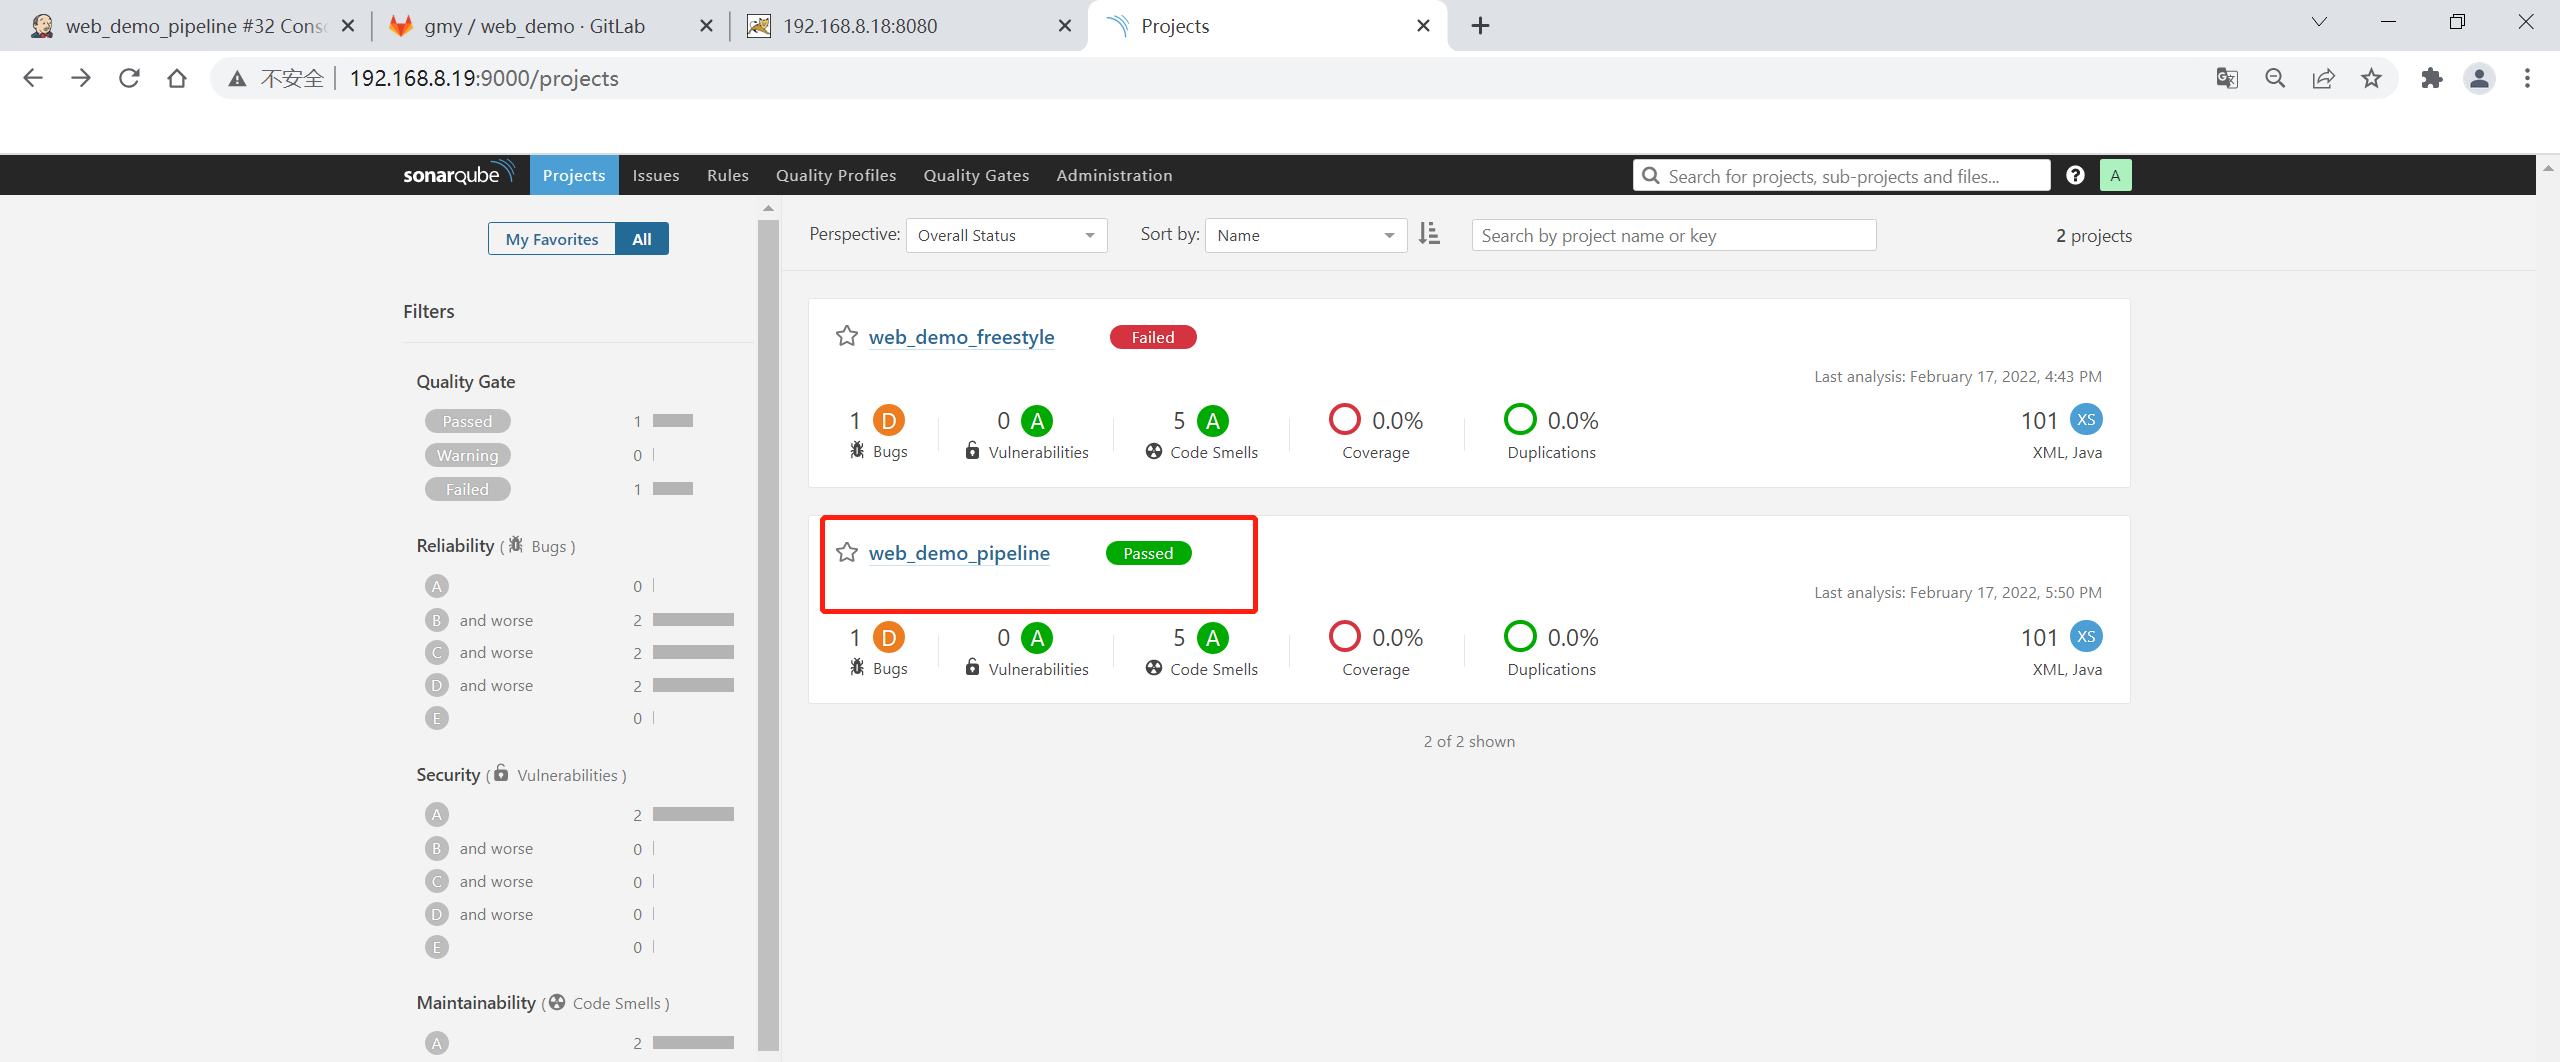2560x1062 pixels.
Task: Open the tab search chevron in title bar
Action: (2319, 22)
